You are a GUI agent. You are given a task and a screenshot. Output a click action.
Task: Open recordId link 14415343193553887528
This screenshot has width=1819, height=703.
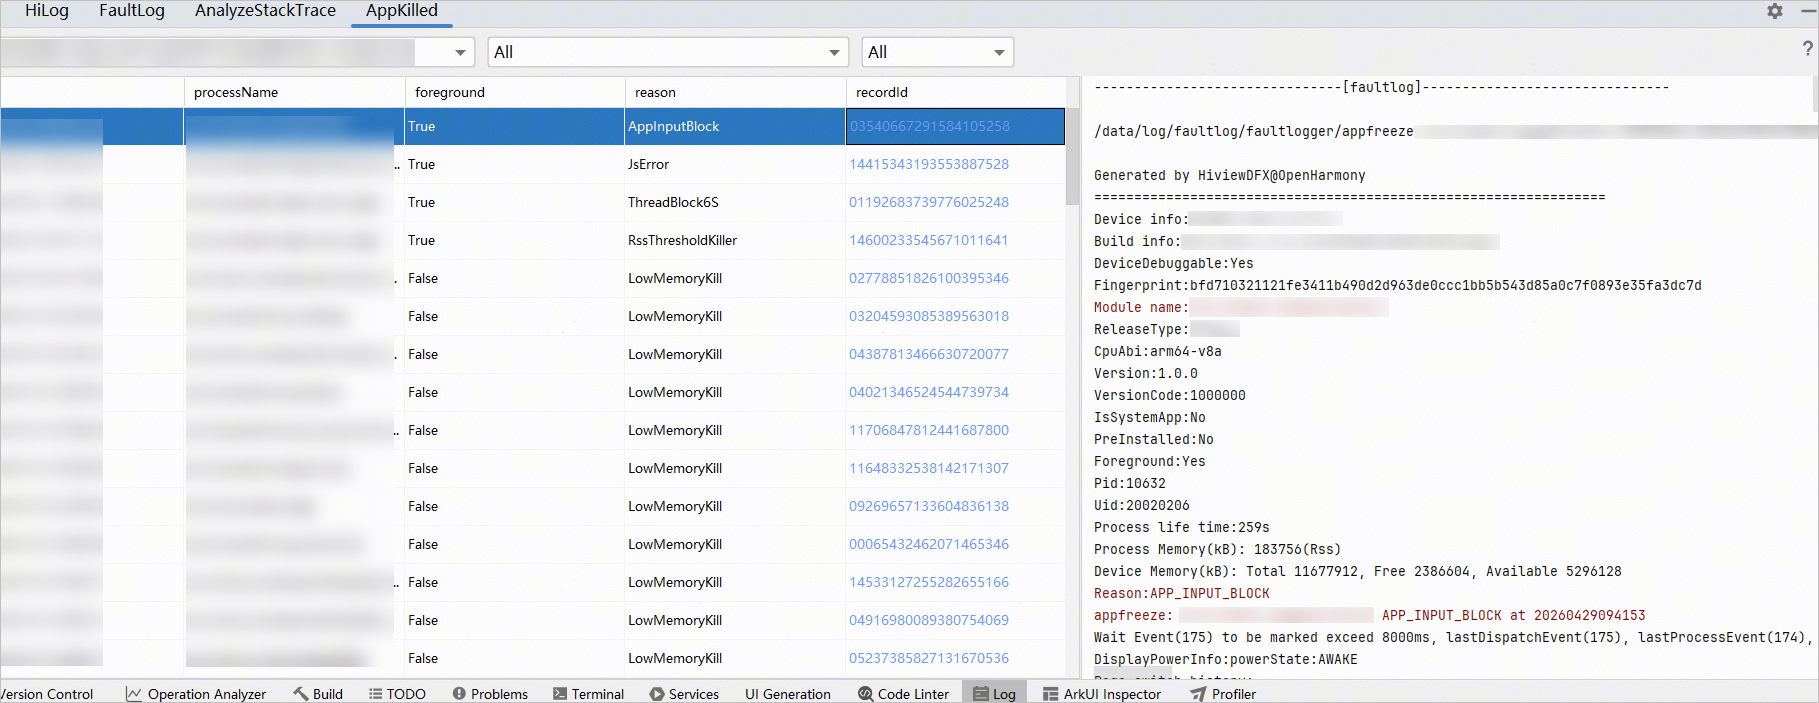929,164
